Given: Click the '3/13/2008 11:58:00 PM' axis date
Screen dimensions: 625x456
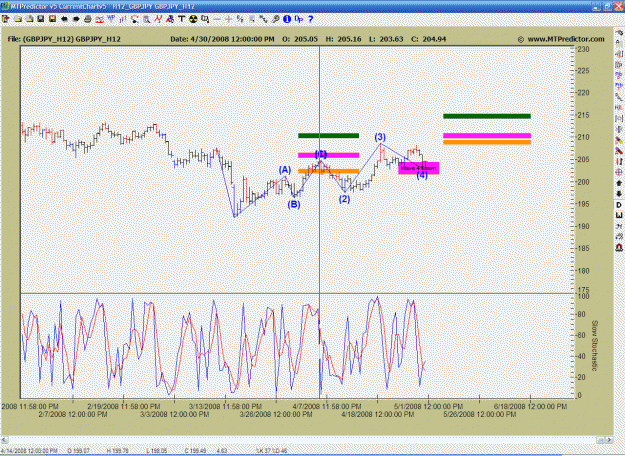Looking at the screenshot, I should coord(225,407).
